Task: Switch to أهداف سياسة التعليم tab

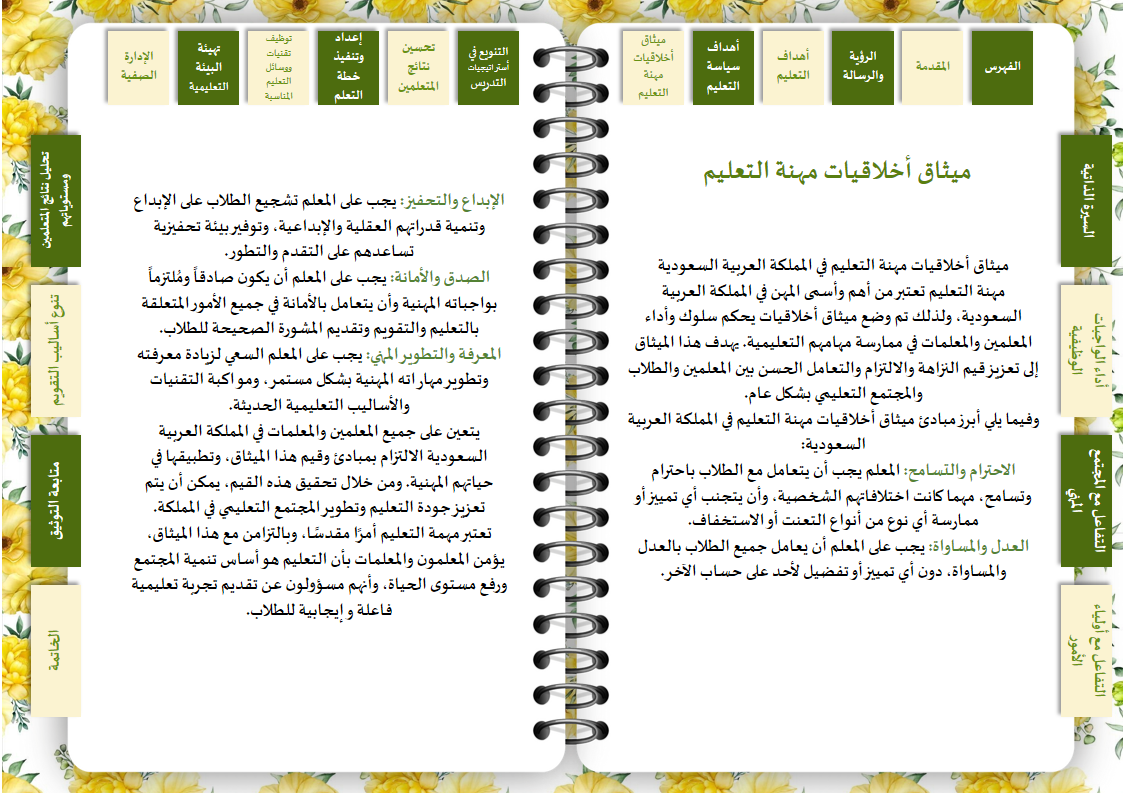Action: pyautogui.click(x=723, y=67)
